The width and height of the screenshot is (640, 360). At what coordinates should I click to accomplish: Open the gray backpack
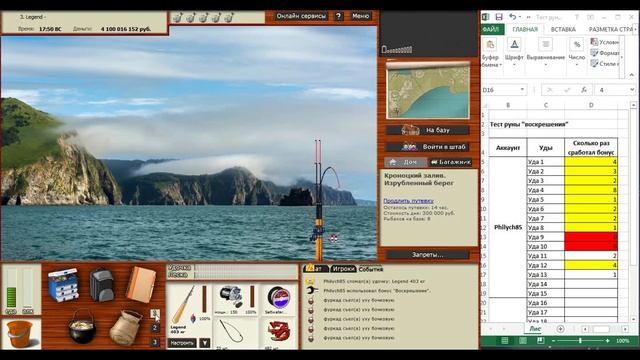click(x=101, y=284)
